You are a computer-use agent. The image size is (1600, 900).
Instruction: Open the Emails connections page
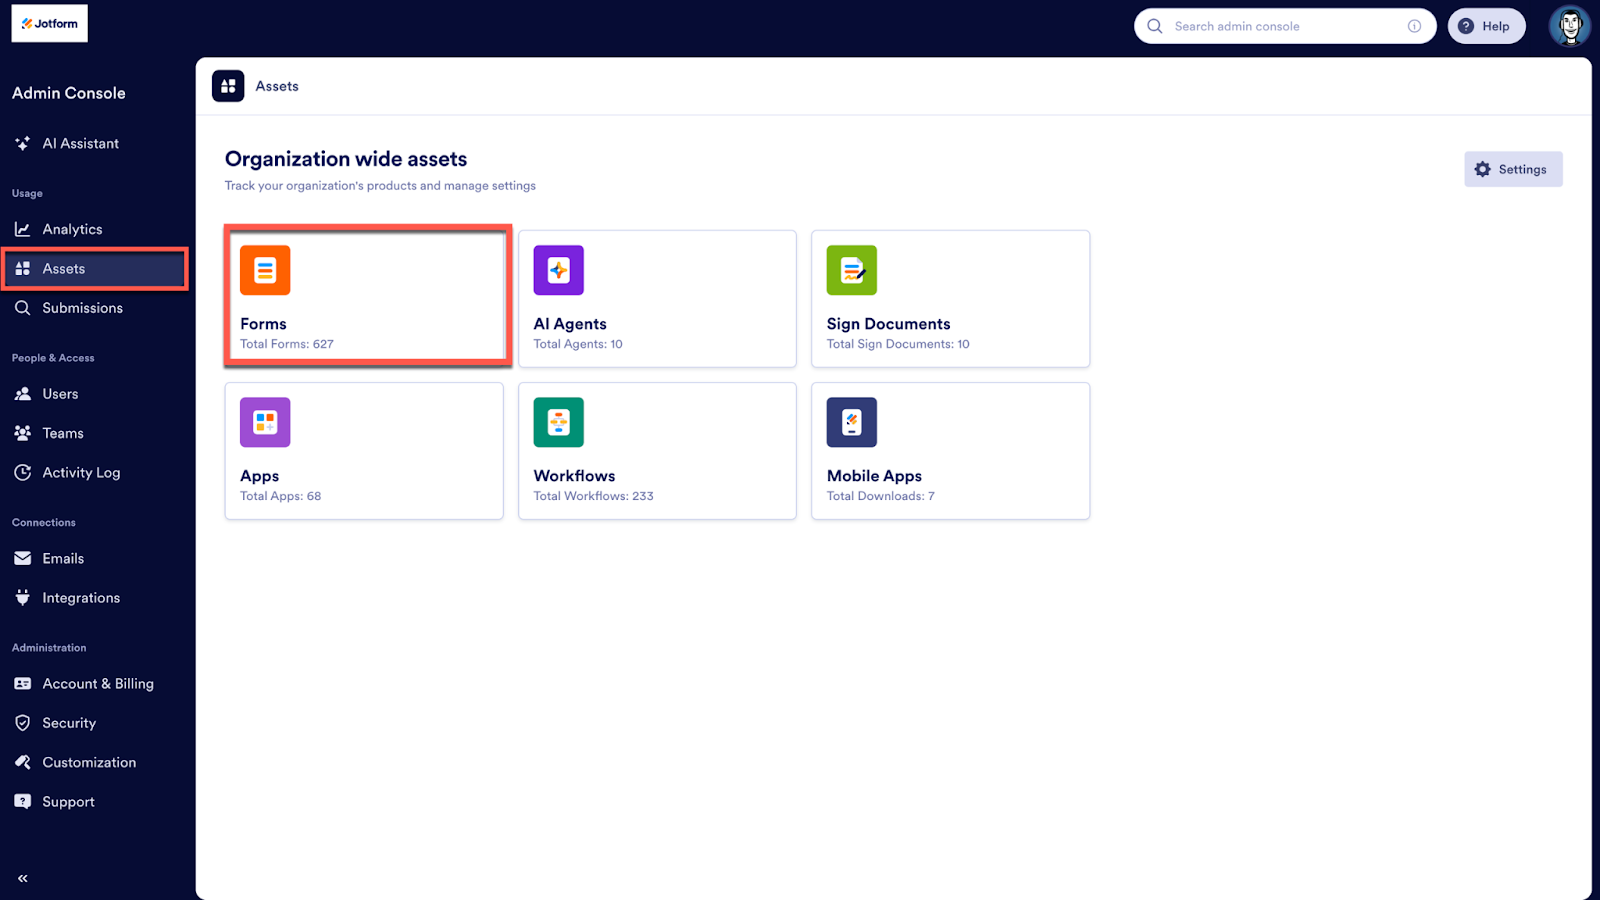pyautogui.click(x=62, y=558)
